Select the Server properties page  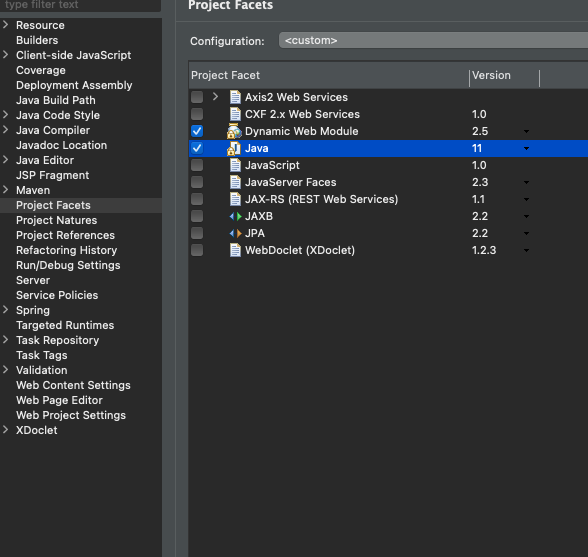pos(33,280)
